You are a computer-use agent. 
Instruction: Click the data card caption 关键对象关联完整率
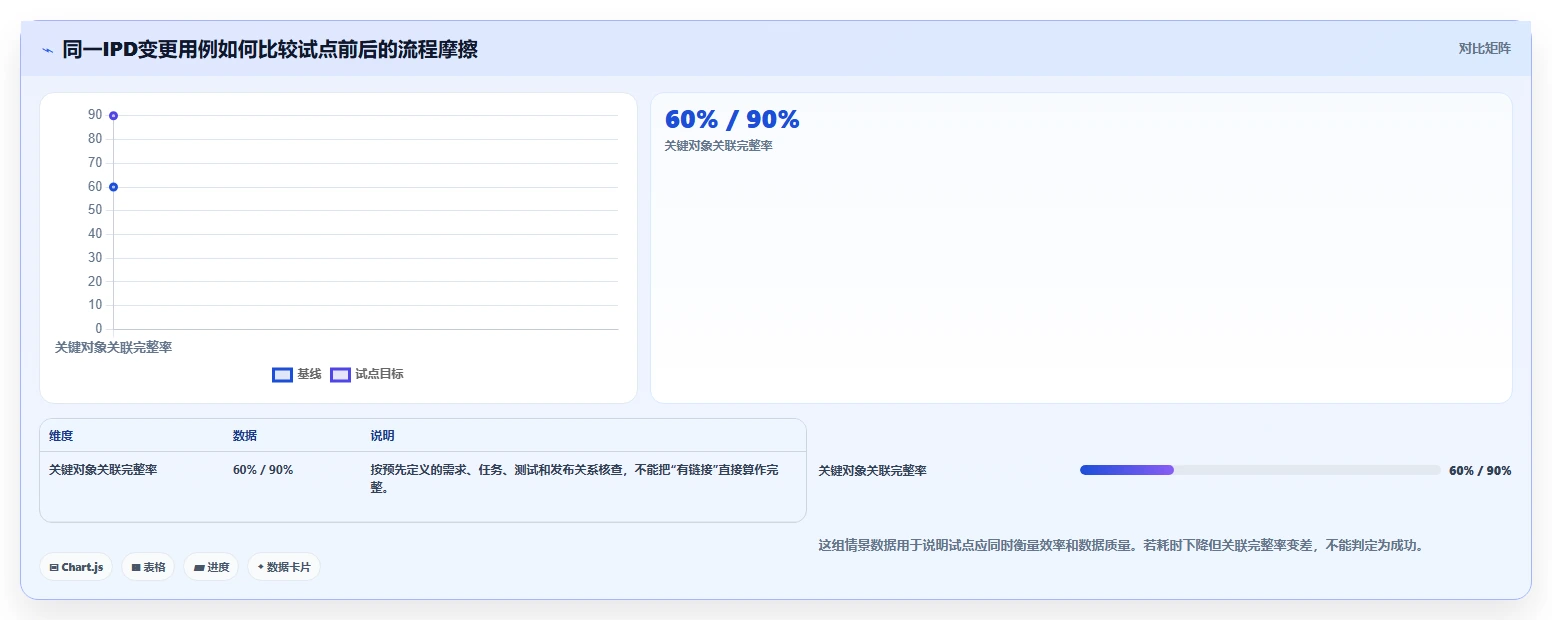point(719,146)
